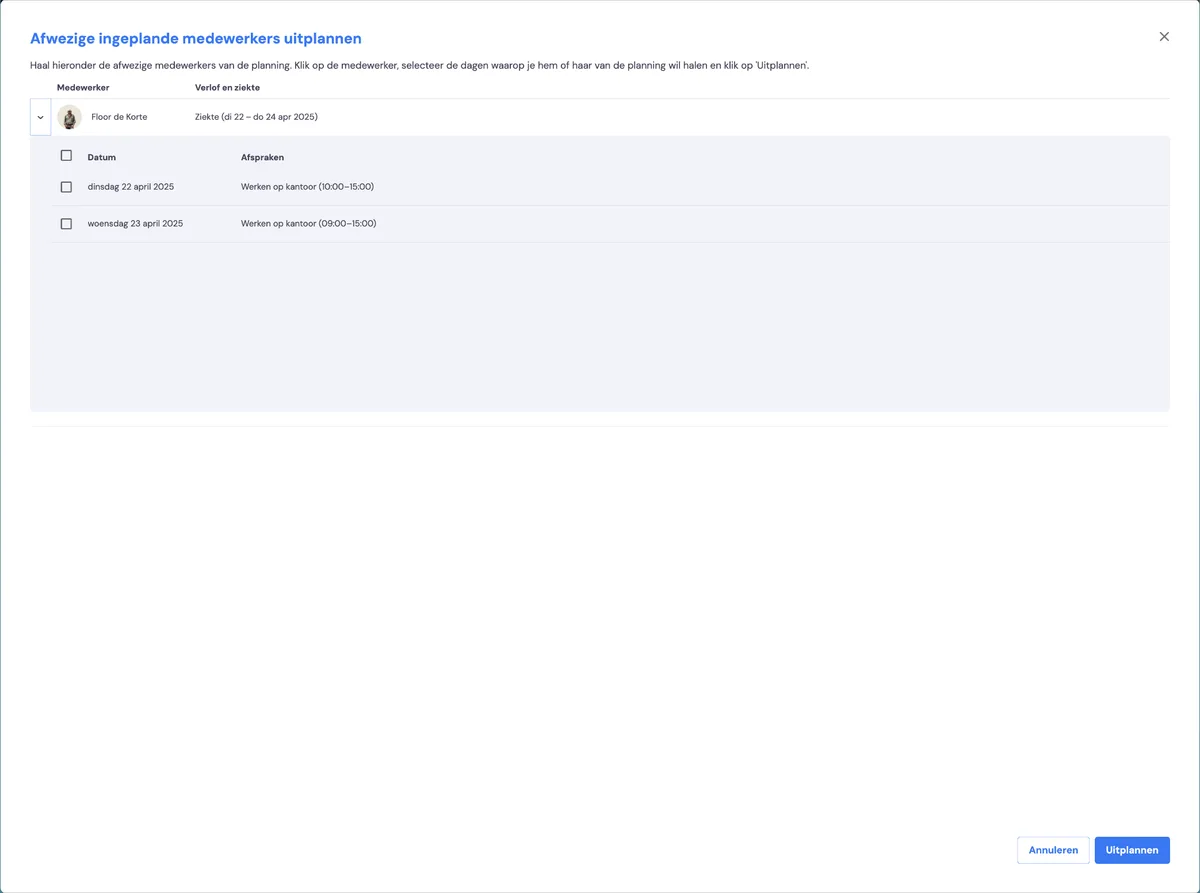This screenshot has width=1200, height=893.
Task: Click the Afspraken column header
Action: pyautogui.click(x=262, y=157)
